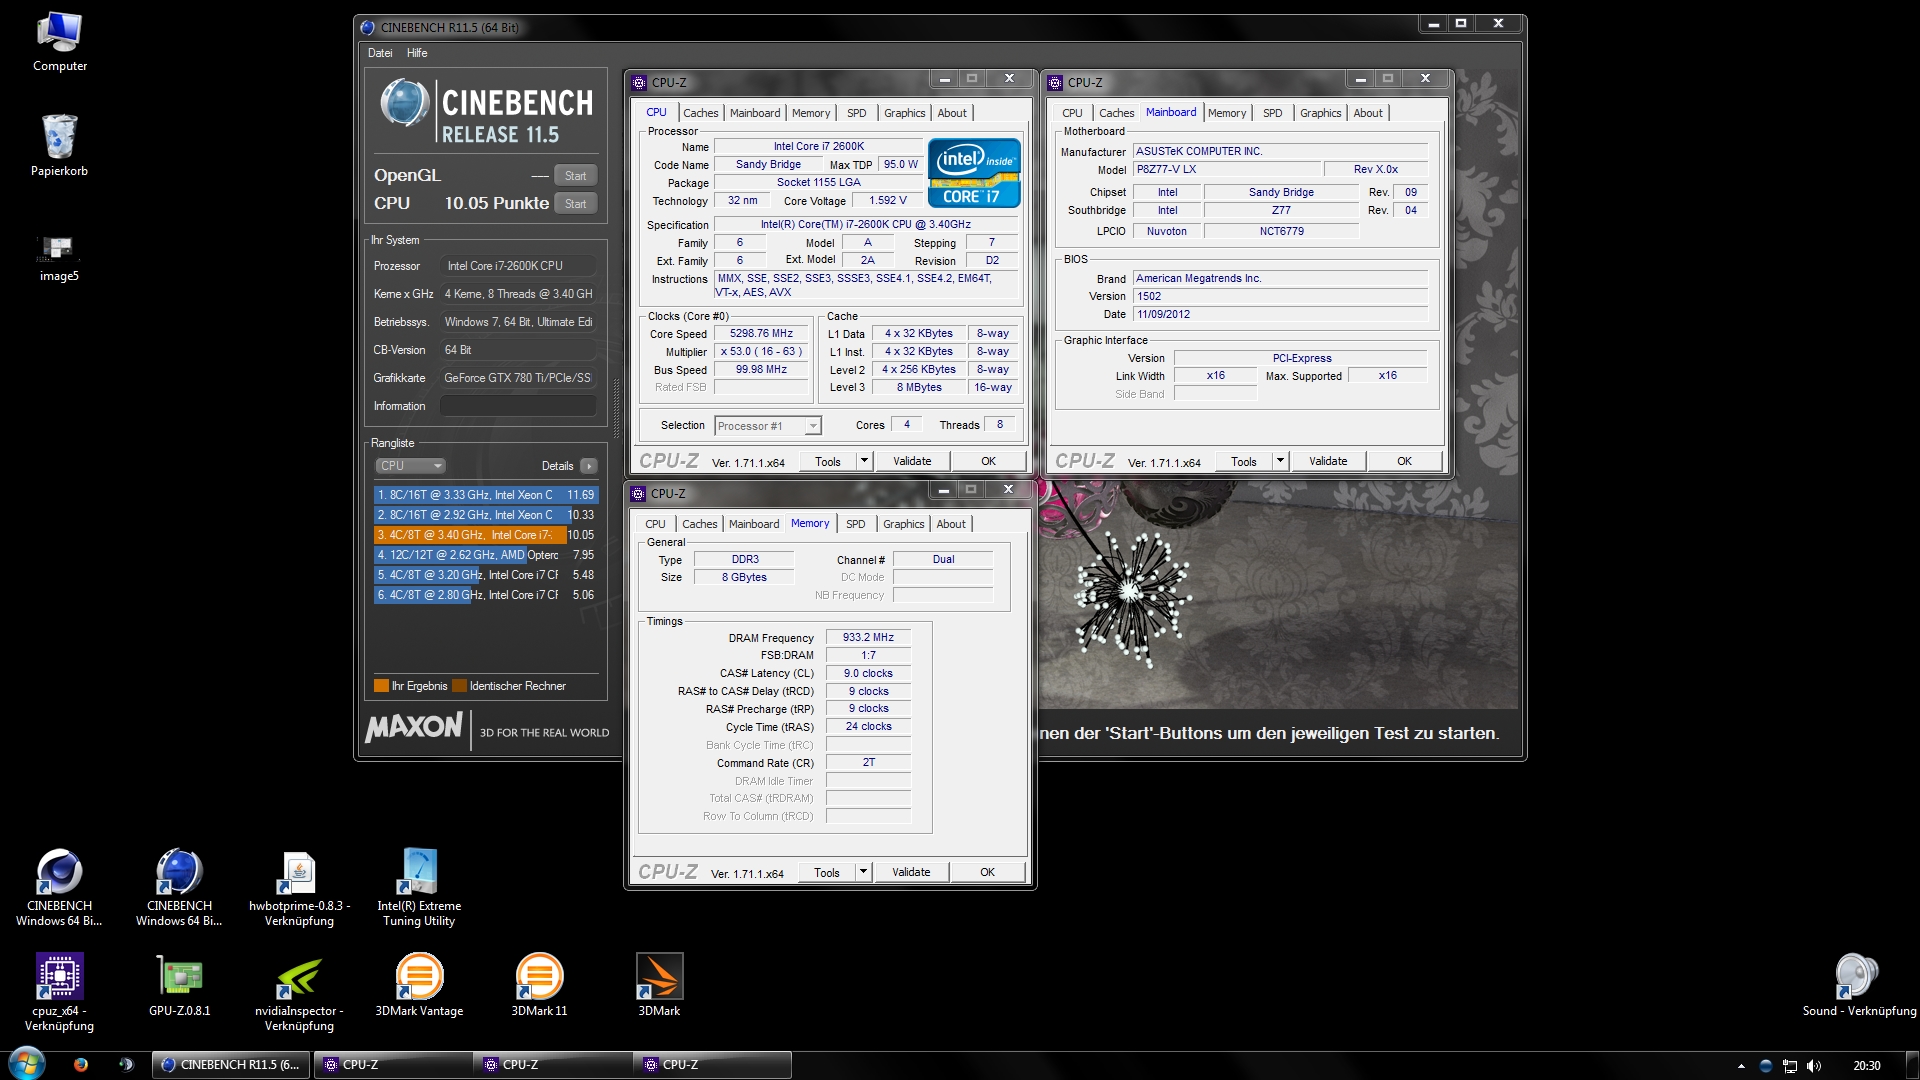Click OK in Mainboard CPU-Z window
This screenshot has width=1920, height=1080.
(x=1404, y=462)
